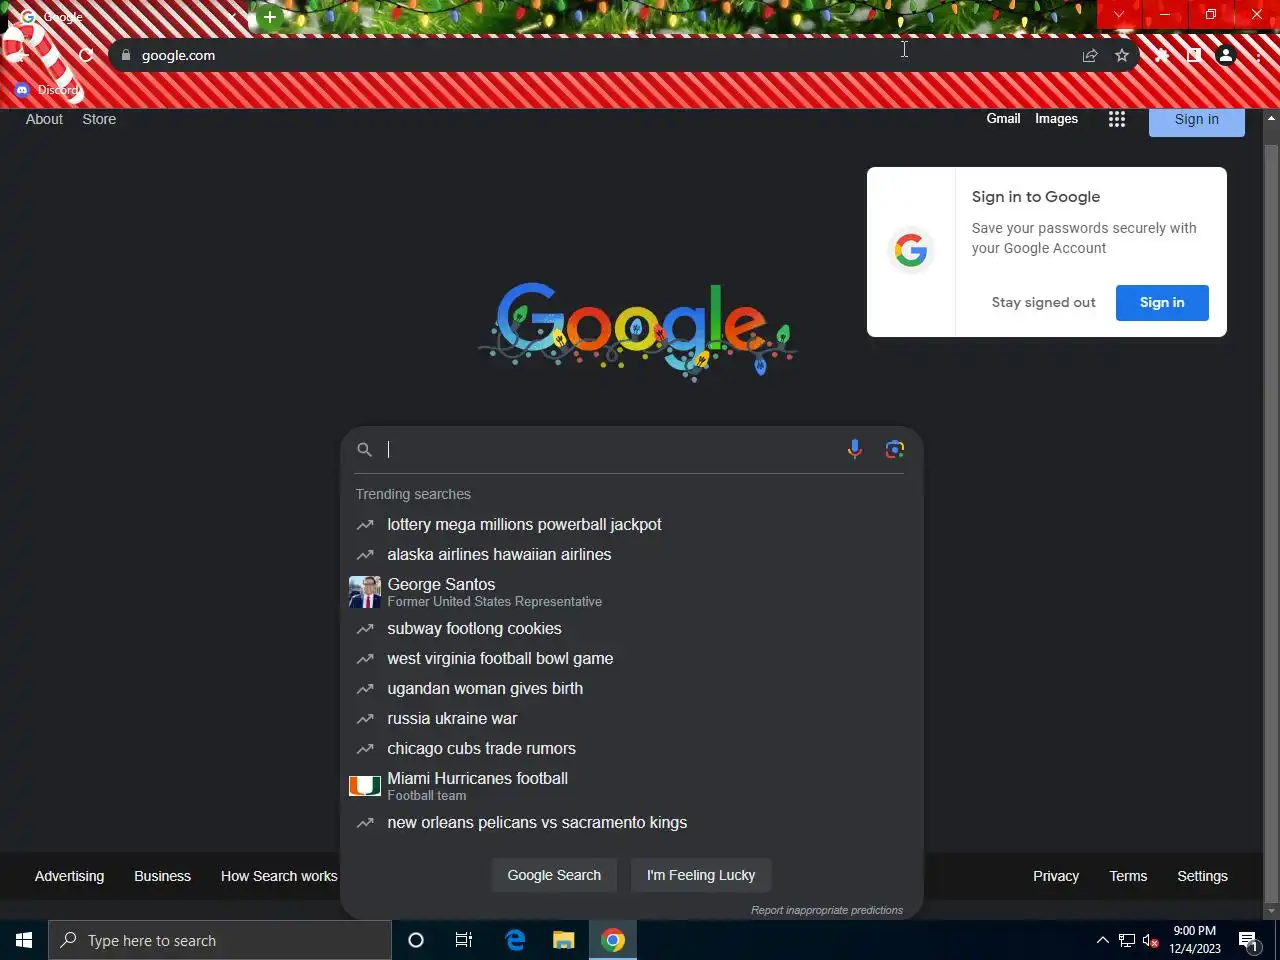
Task: Click the George Santos thumbnail photo
Action: tap(365, 592)
